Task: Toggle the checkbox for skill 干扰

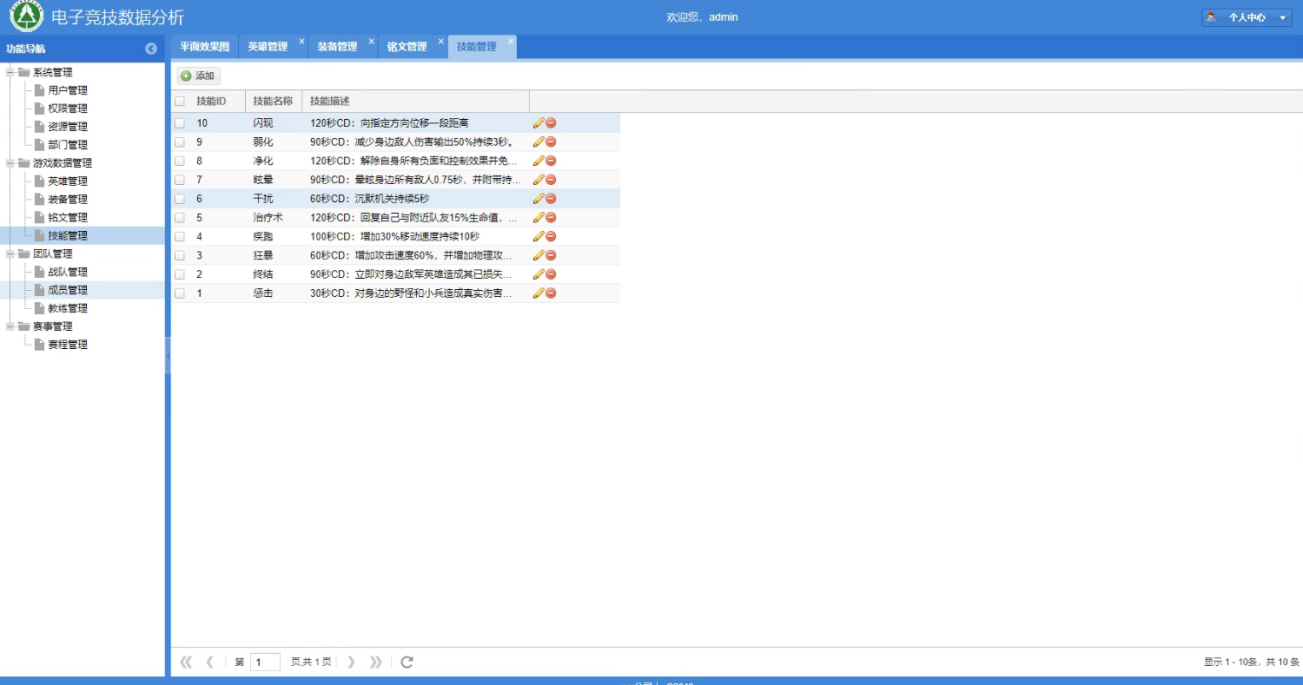Action: coord(180,198)
